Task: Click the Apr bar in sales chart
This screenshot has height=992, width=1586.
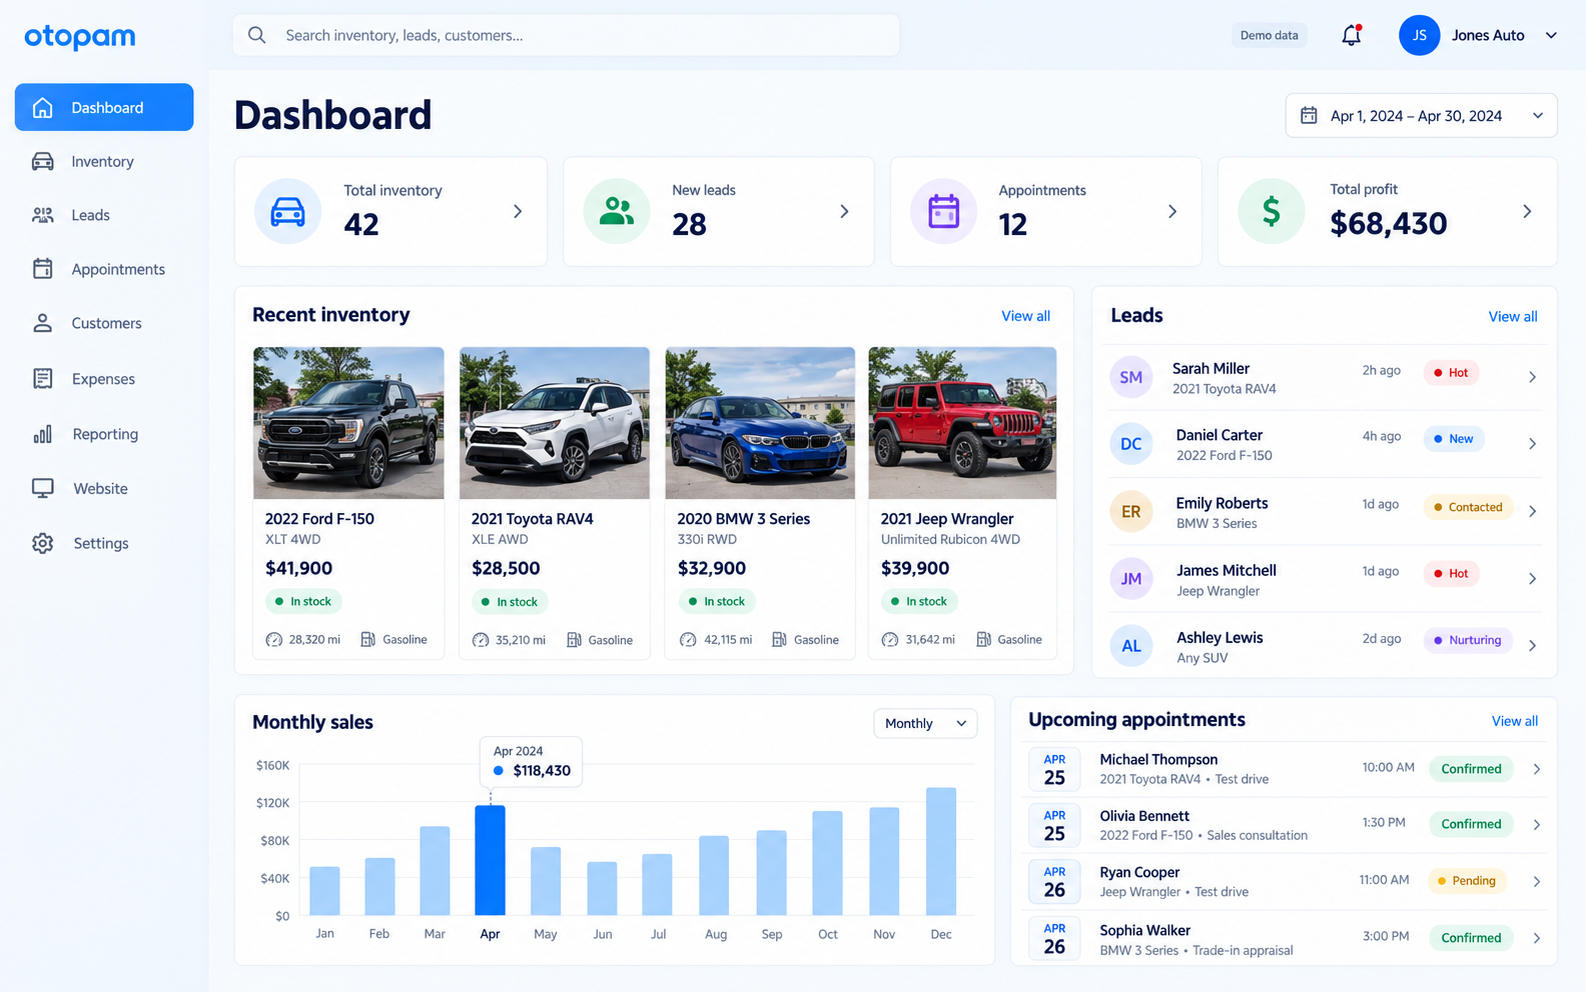Action: pos(490,860)
